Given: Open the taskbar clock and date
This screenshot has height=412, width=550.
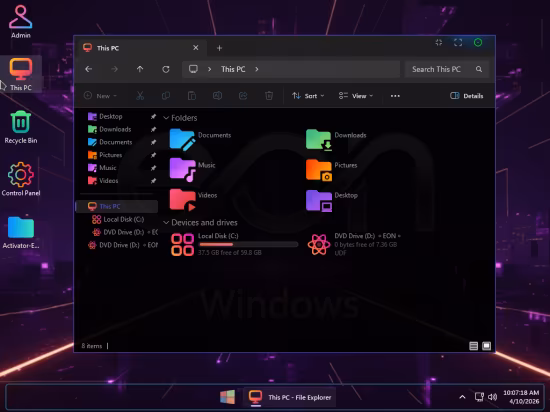Looking at the screenshot, I should coord(521,397).
